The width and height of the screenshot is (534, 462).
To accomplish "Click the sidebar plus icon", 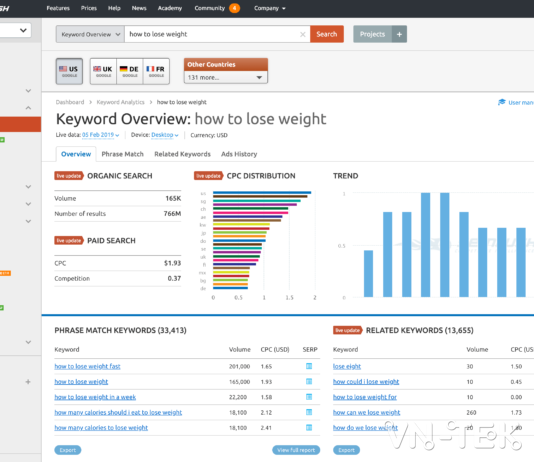I will click(28, 382).
